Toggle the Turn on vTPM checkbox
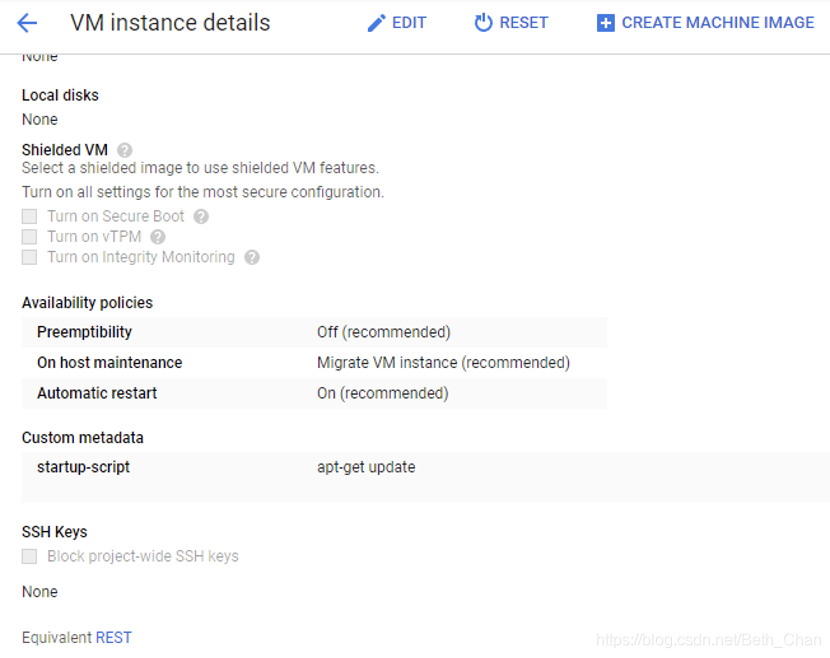Screen dimensions: 830x658 click(29, 237)
